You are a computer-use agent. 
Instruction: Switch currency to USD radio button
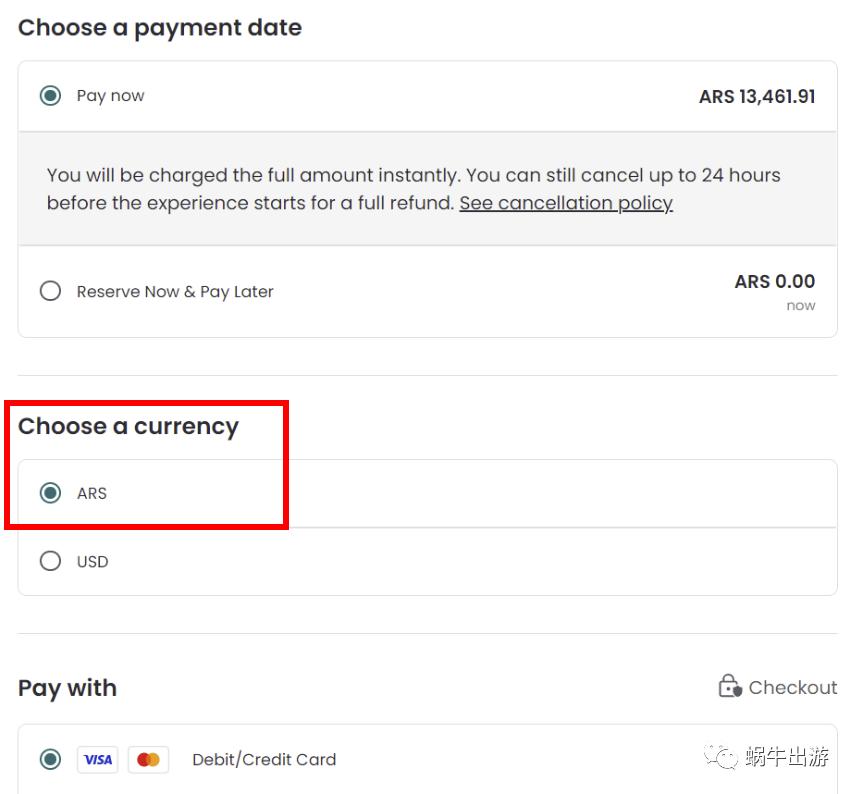coord(50,561)
